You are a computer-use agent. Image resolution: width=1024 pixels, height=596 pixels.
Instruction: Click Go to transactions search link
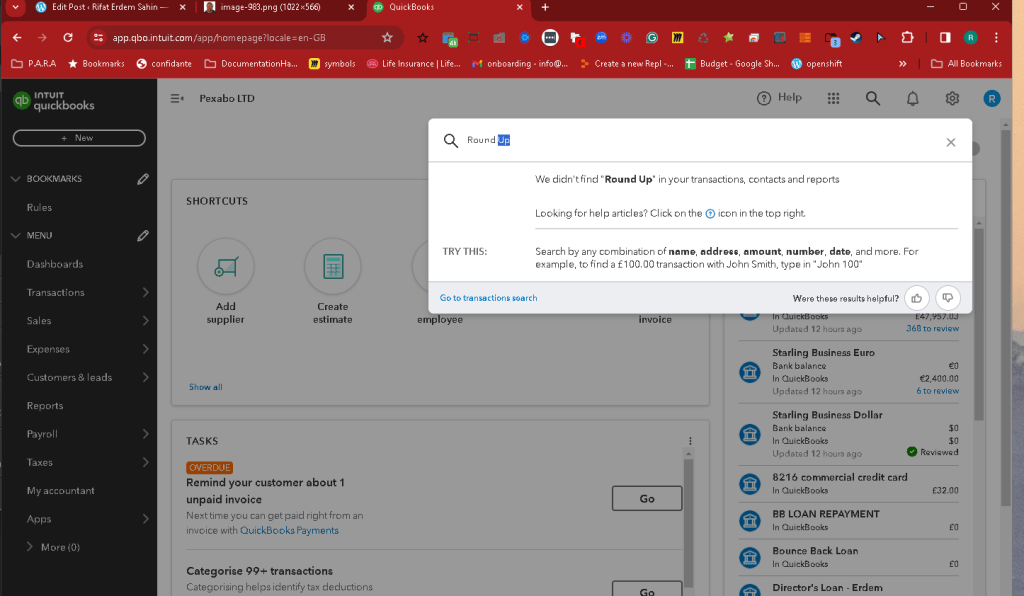coord(488,298)
